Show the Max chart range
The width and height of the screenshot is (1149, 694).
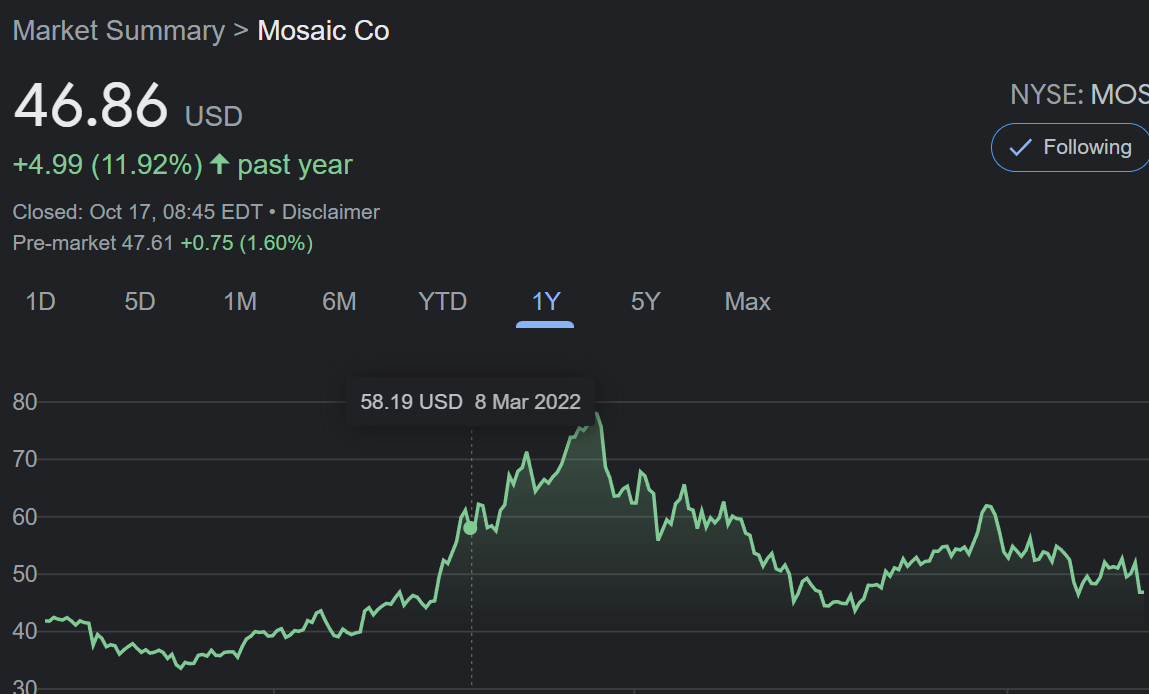coord(747,301)
